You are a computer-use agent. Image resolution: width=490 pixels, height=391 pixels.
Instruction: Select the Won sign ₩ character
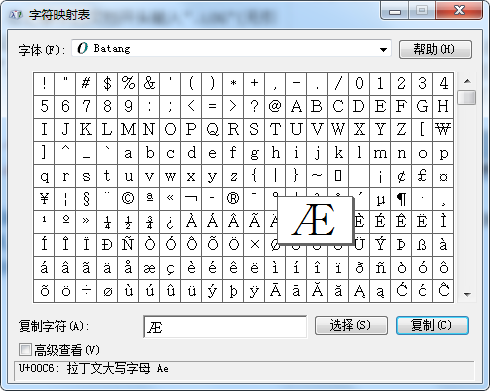(x=443, y=130)
